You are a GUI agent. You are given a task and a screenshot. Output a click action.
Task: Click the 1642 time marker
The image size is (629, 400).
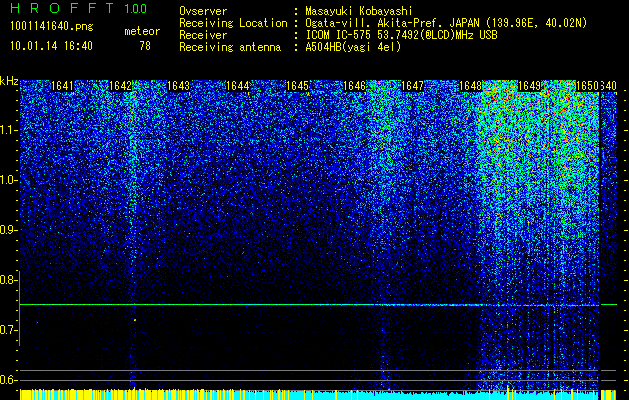coord(121,86)
